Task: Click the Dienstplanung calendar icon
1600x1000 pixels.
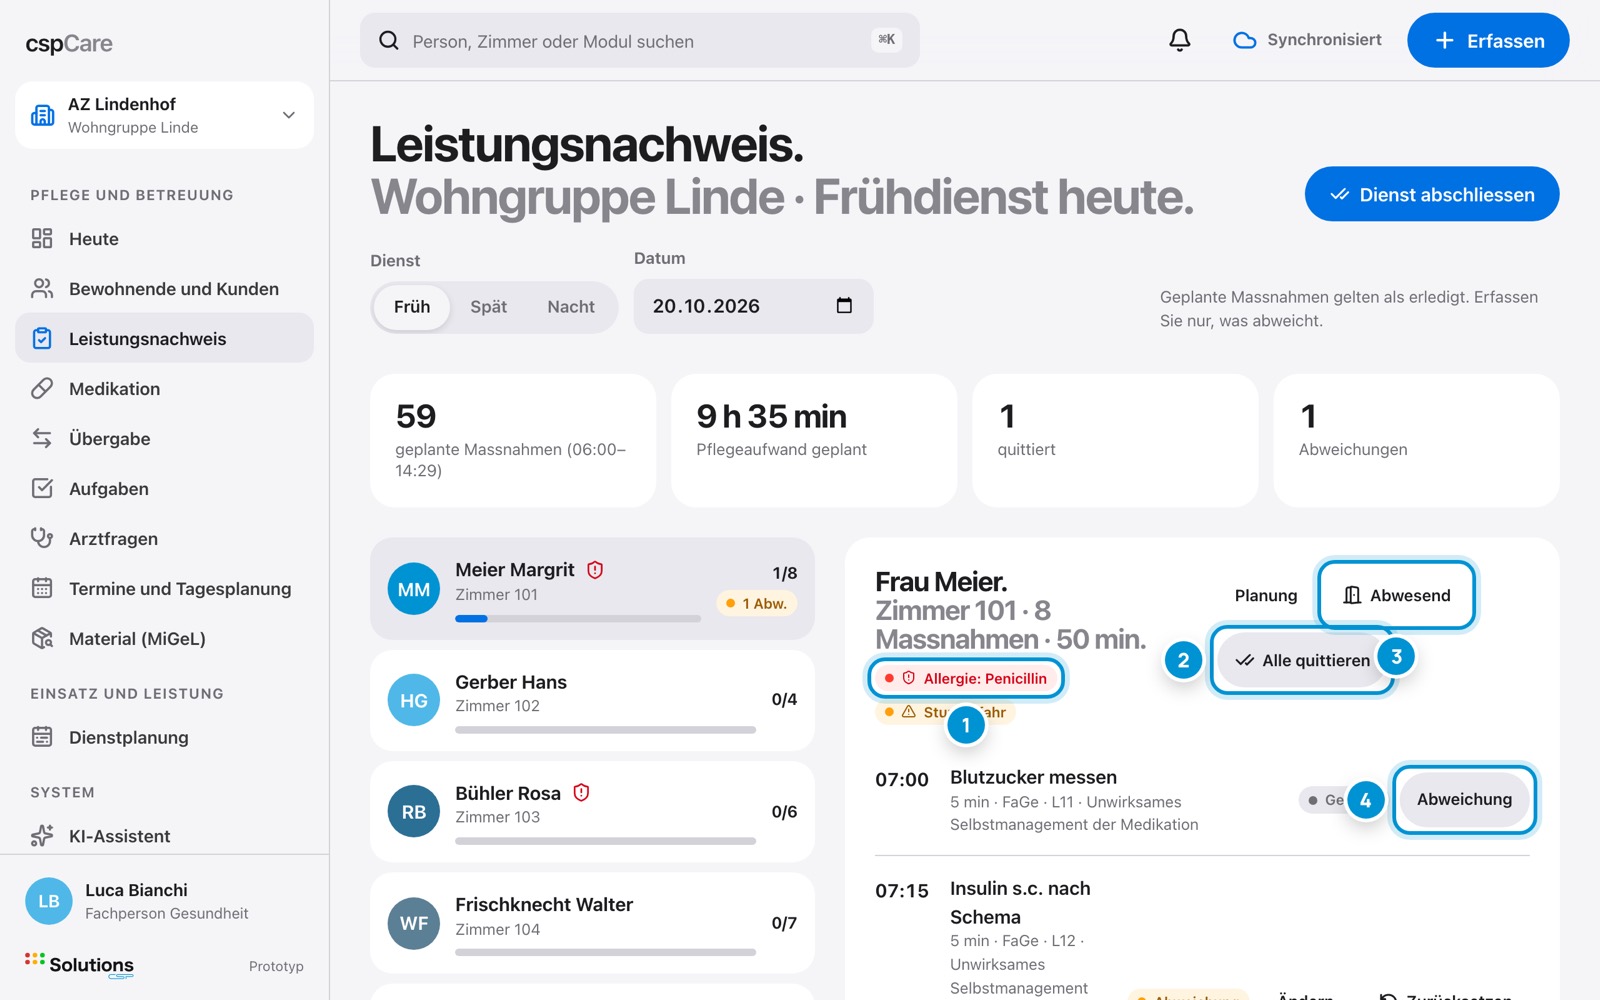Action: (x=42, y=737)
